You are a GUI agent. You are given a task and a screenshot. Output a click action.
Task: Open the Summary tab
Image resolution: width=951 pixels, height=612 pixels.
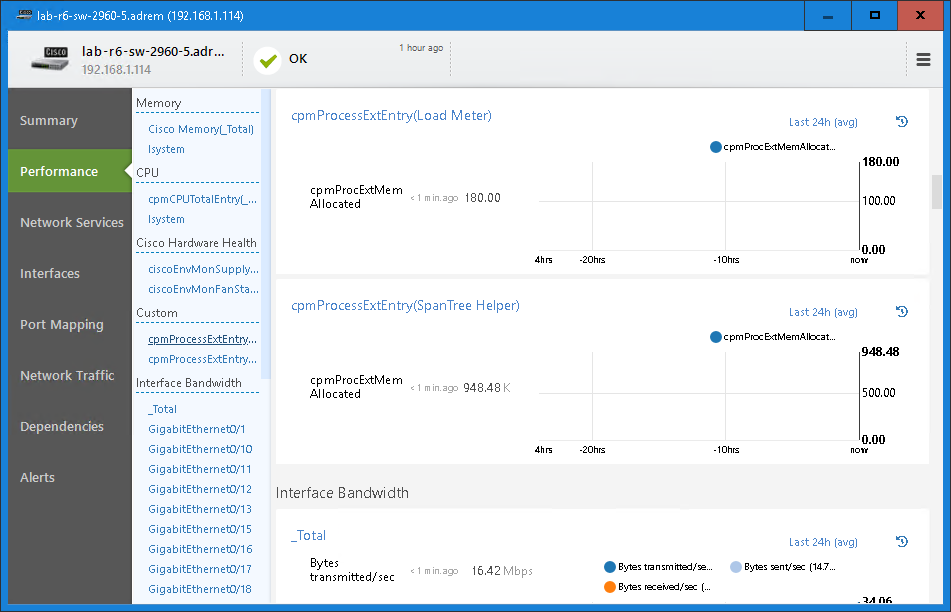pos(70,120)
